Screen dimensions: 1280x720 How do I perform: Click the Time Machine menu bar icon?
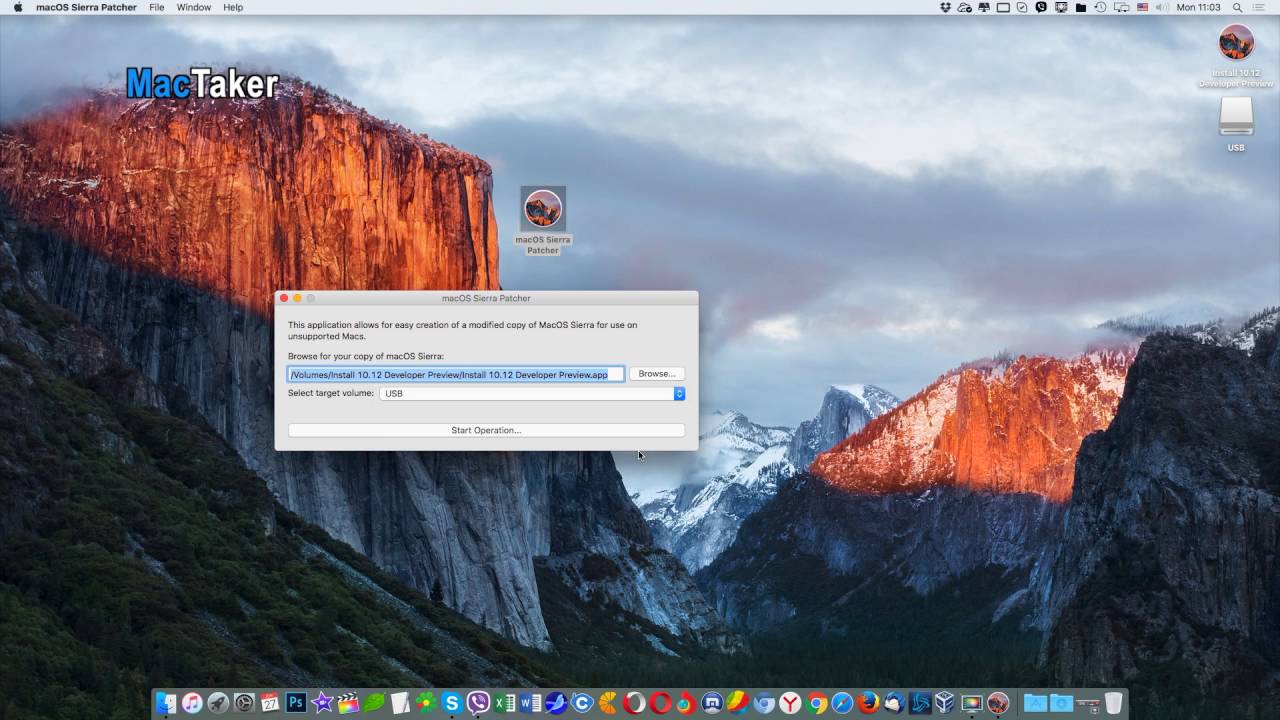point(1101,7)
